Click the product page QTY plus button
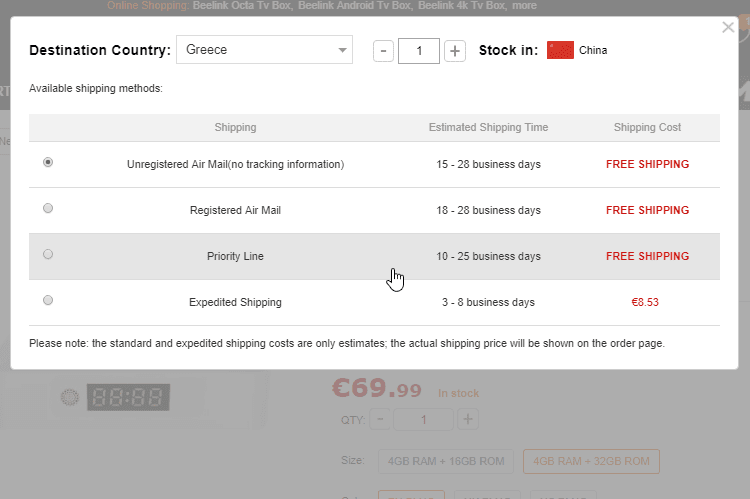Viewport: 750px width, 499px height. coord(467,420)
